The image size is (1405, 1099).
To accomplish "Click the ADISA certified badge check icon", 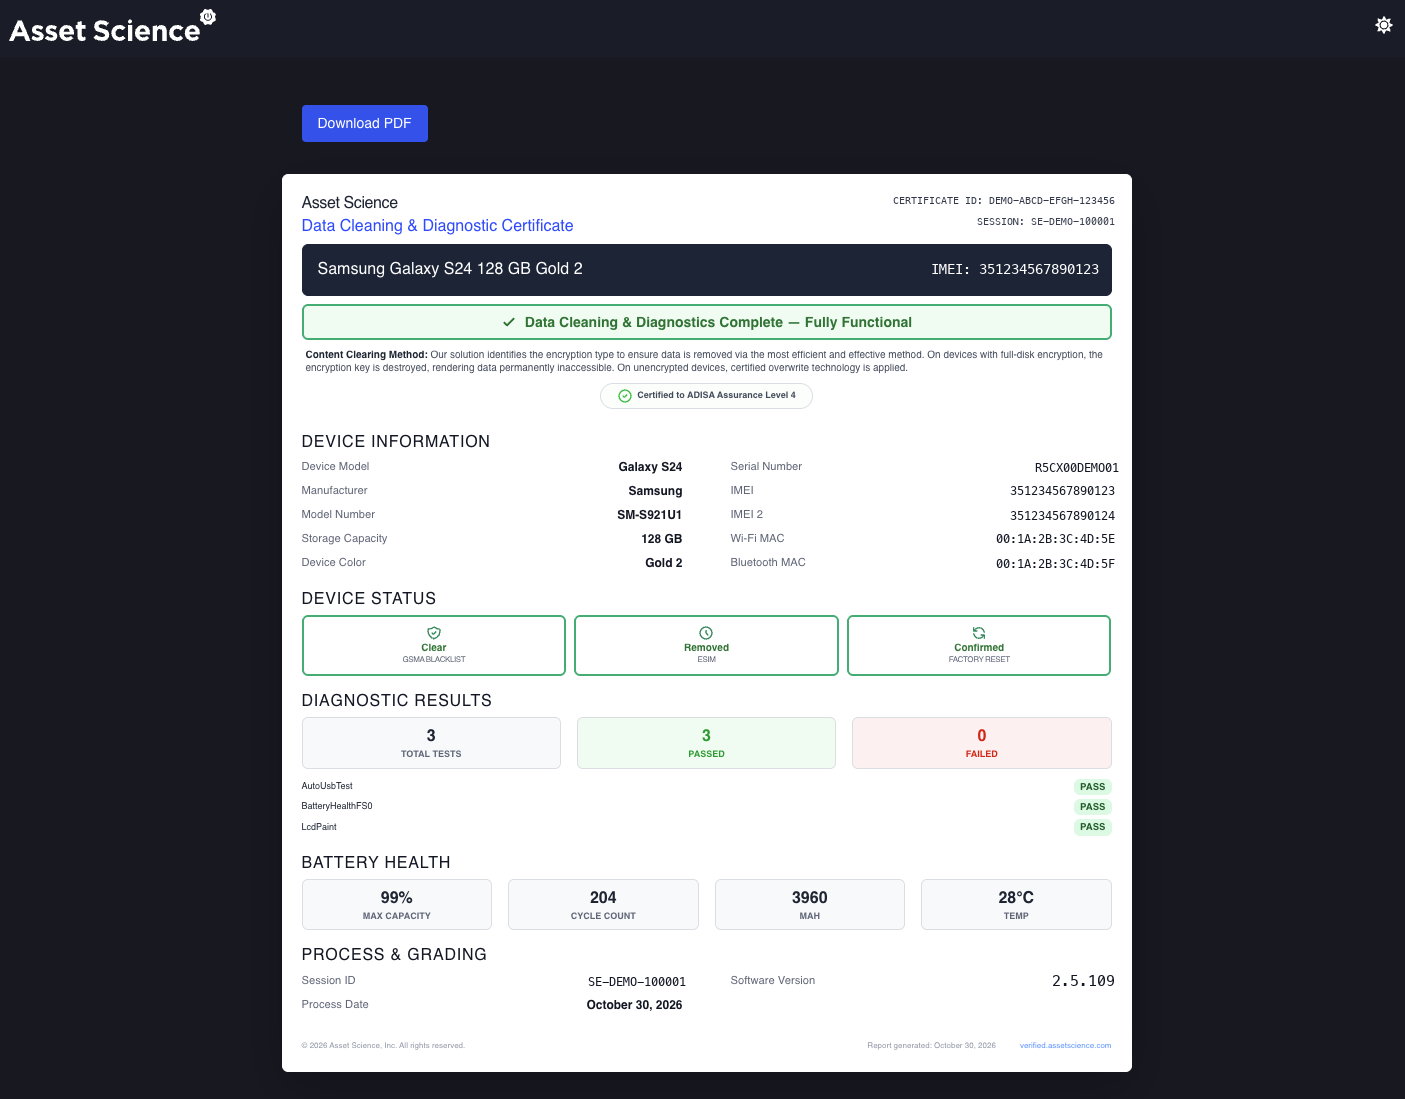I will 625,396.
